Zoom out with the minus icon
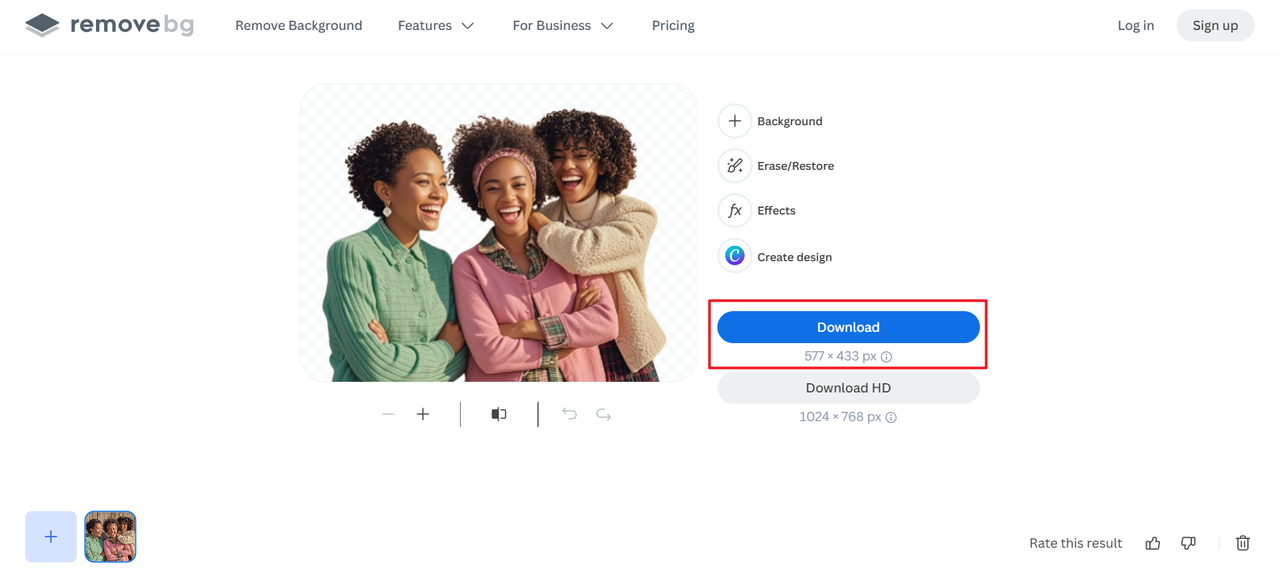Image resolution: width=1280 pixels, height=577 pixels. point(388,414)
